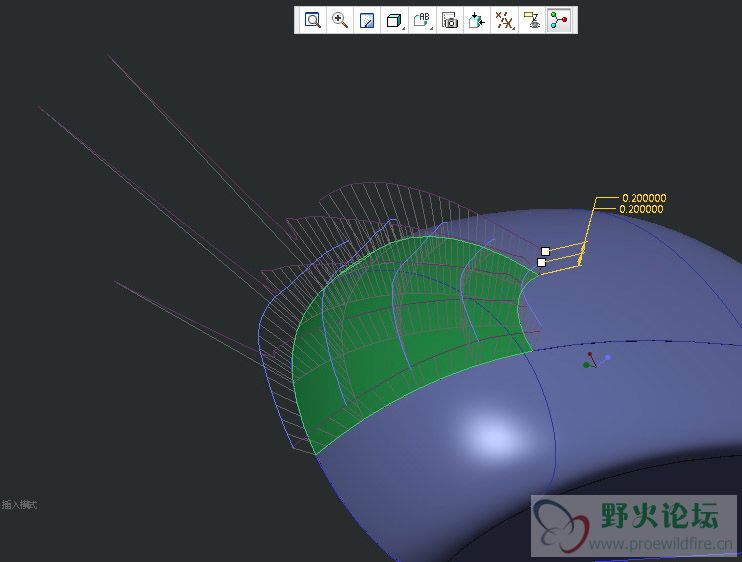742x562 pixels.
Task: Click the Repaint screen icon
Action: (367, 20)
